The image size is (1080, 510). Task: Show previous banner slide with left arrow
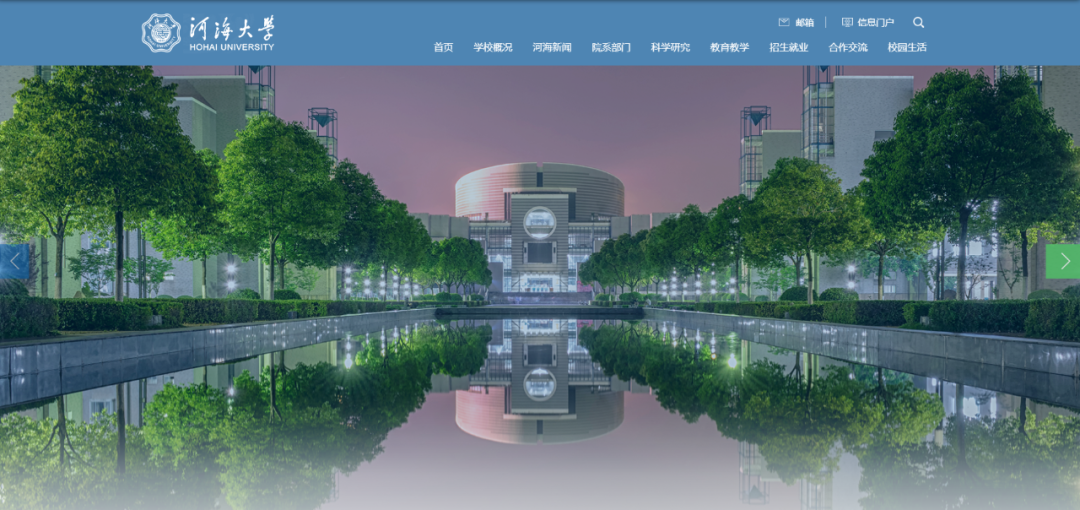14,261
